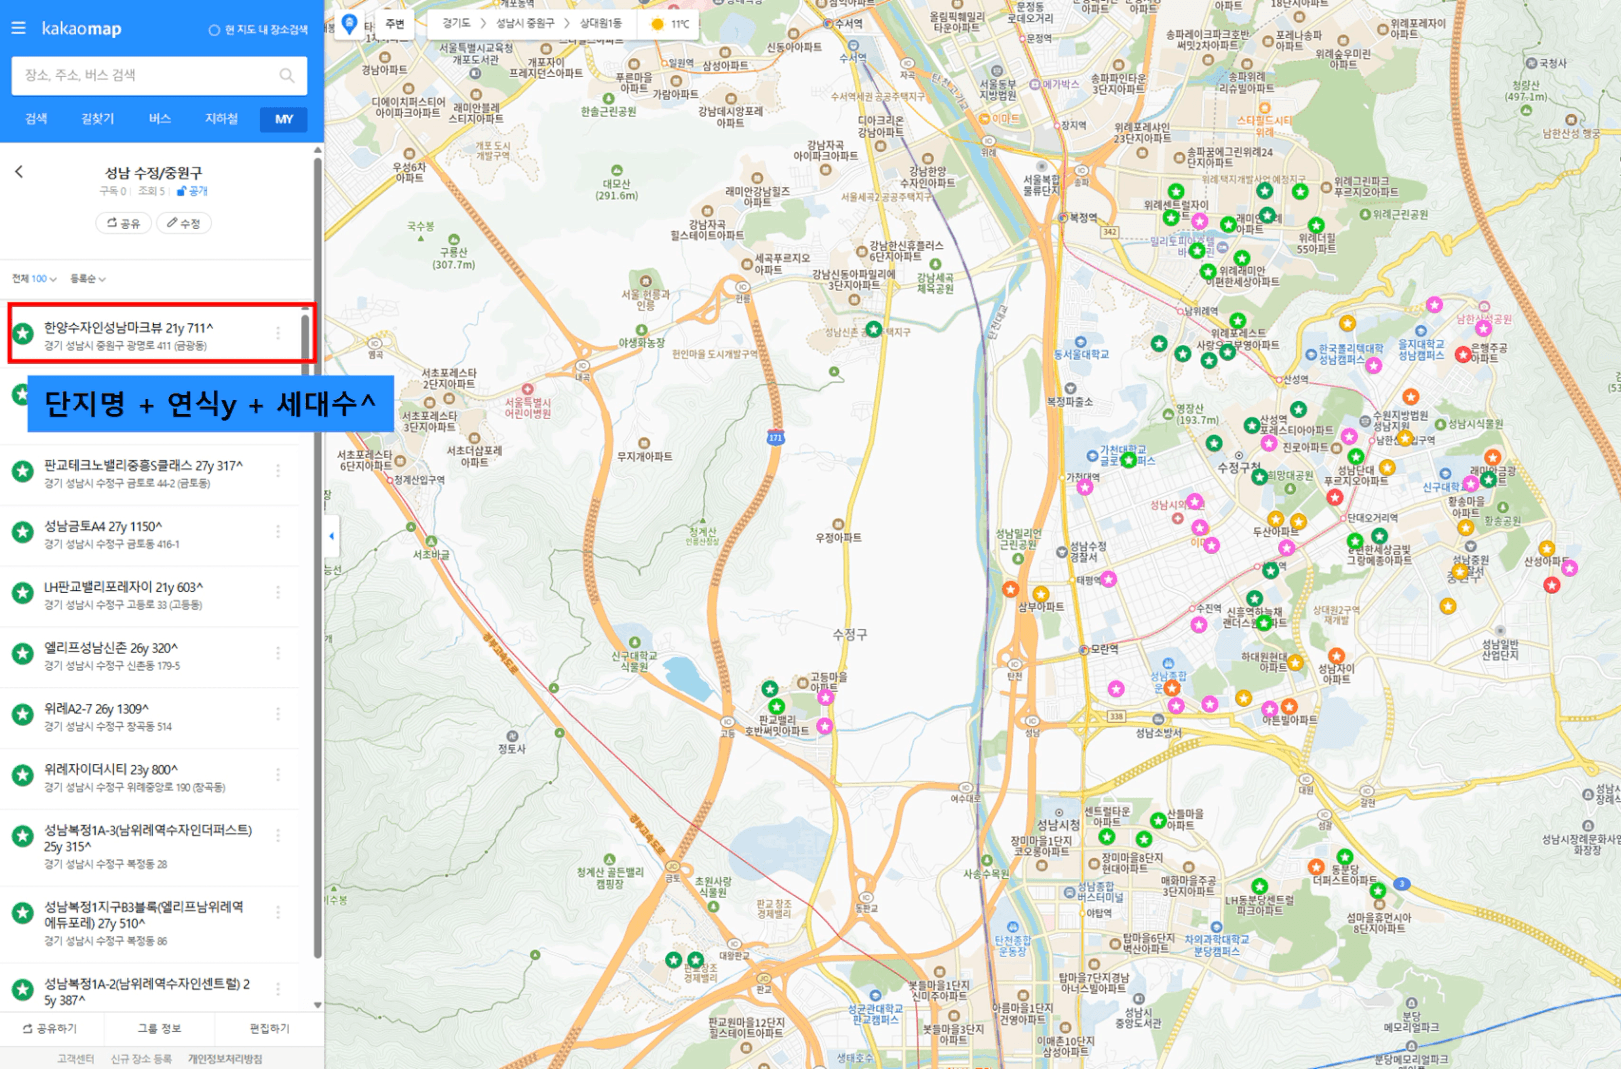Expand the 성남시 중원구 breadcrumb selector
Image resolution: width=1621 pixels, height=1069 pixels.
525,23
